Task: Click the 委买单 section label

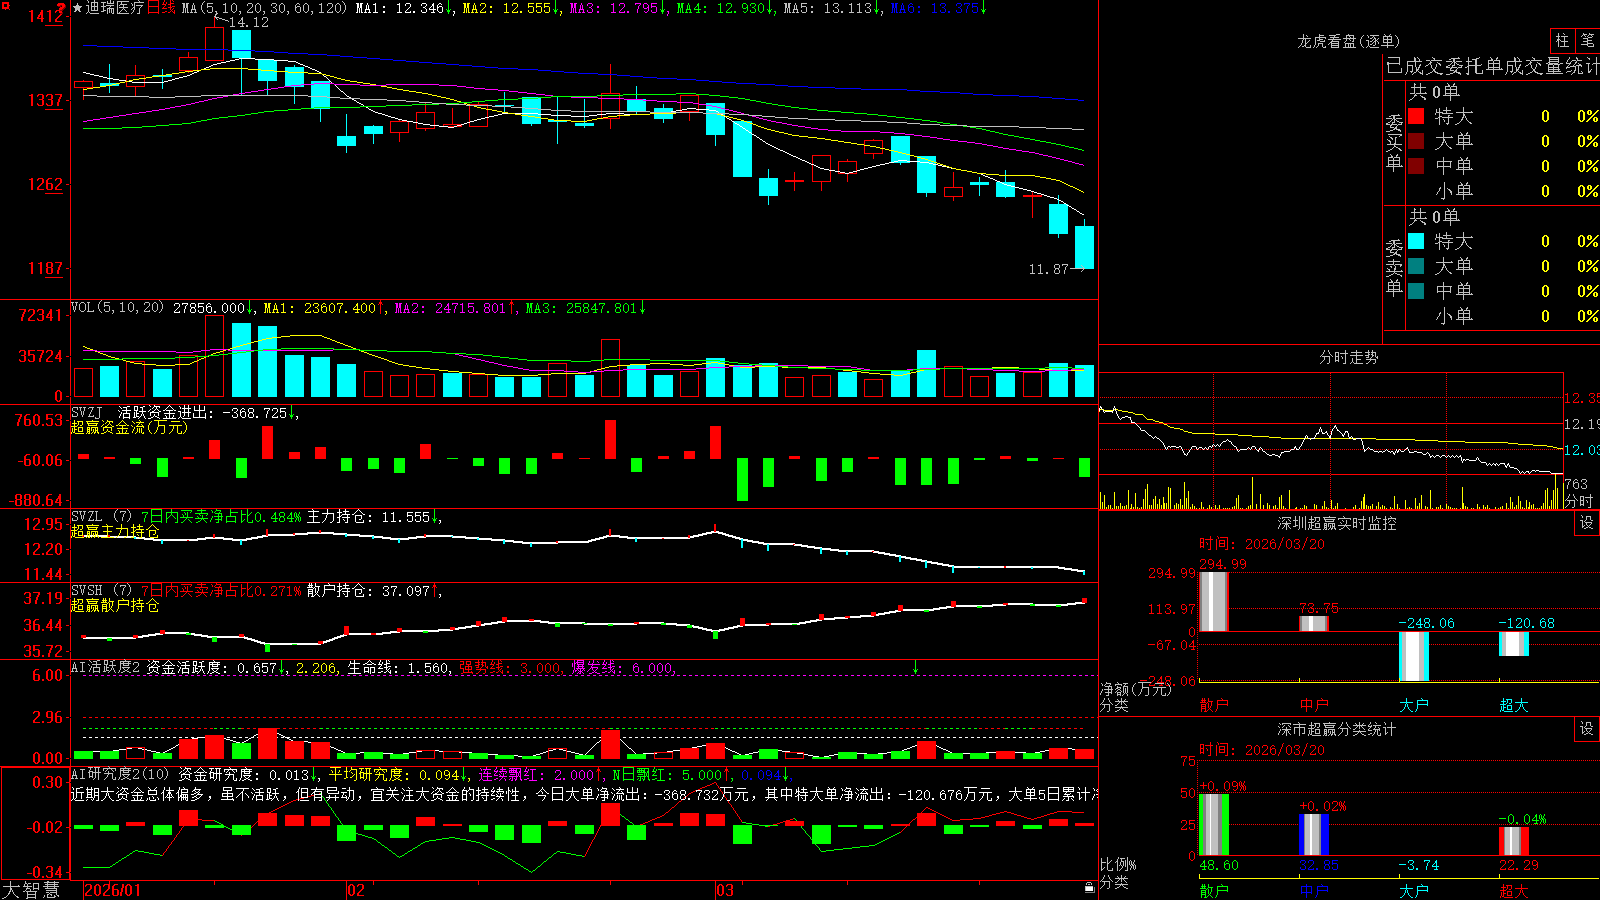Action: (1394, 143)
